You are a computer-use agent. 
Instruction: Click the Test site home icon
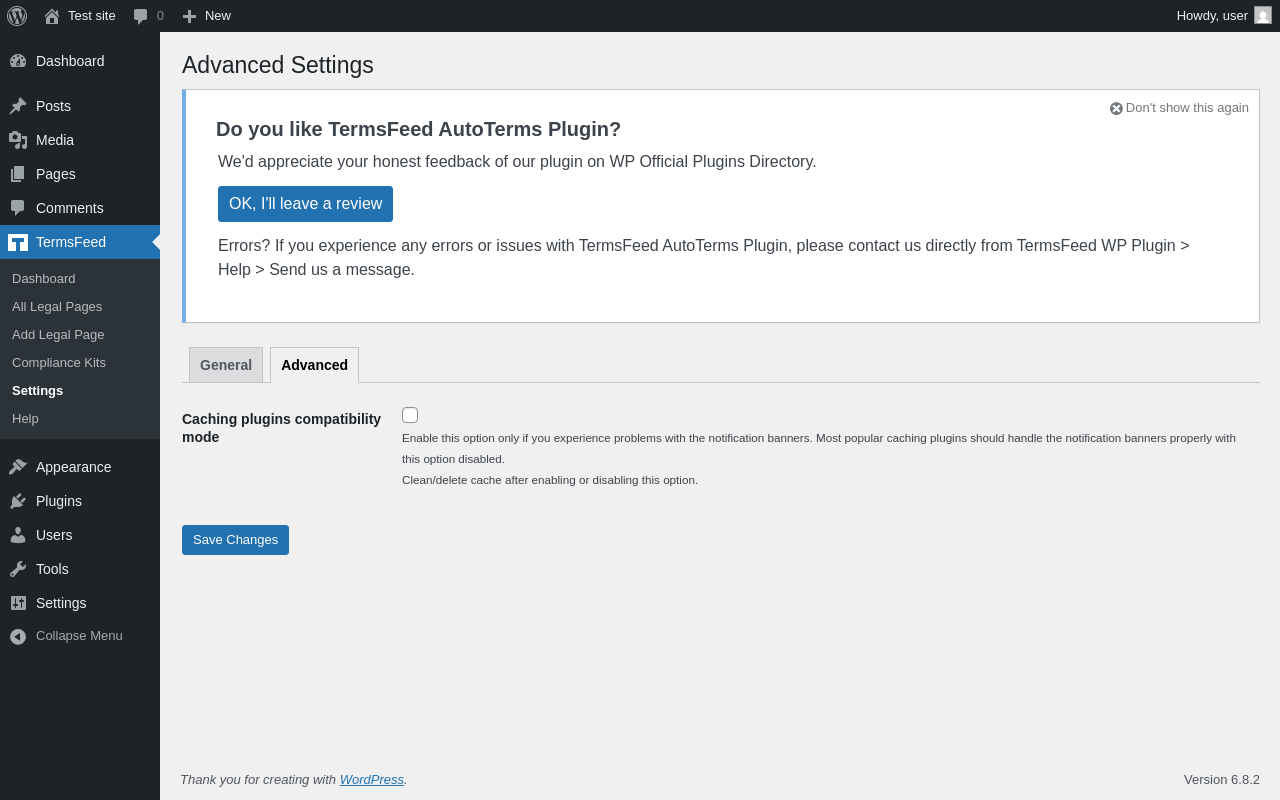[52, 16]
